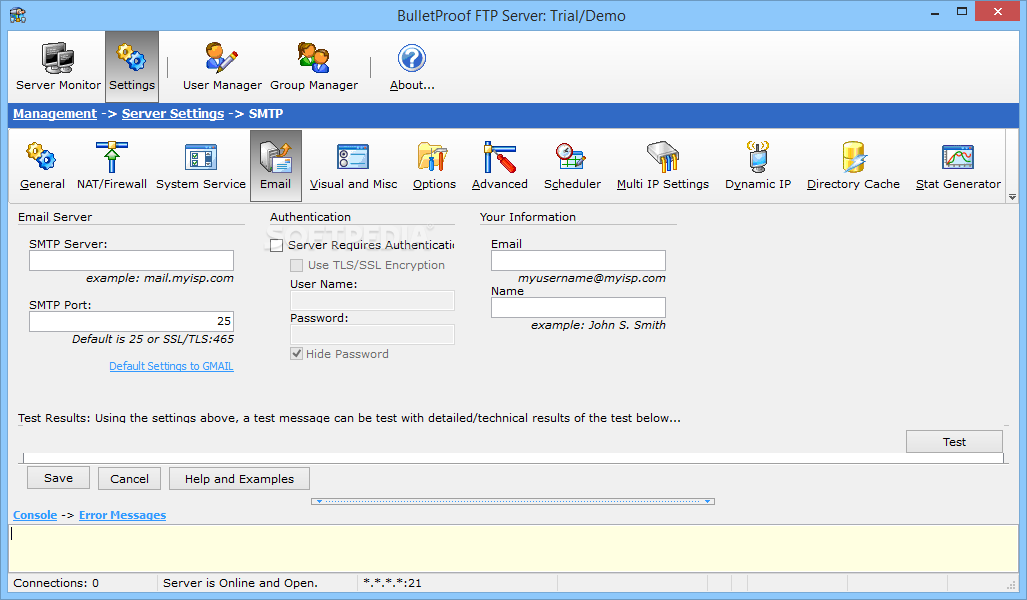Click the console panel splitter handle

tap(513, 502)
